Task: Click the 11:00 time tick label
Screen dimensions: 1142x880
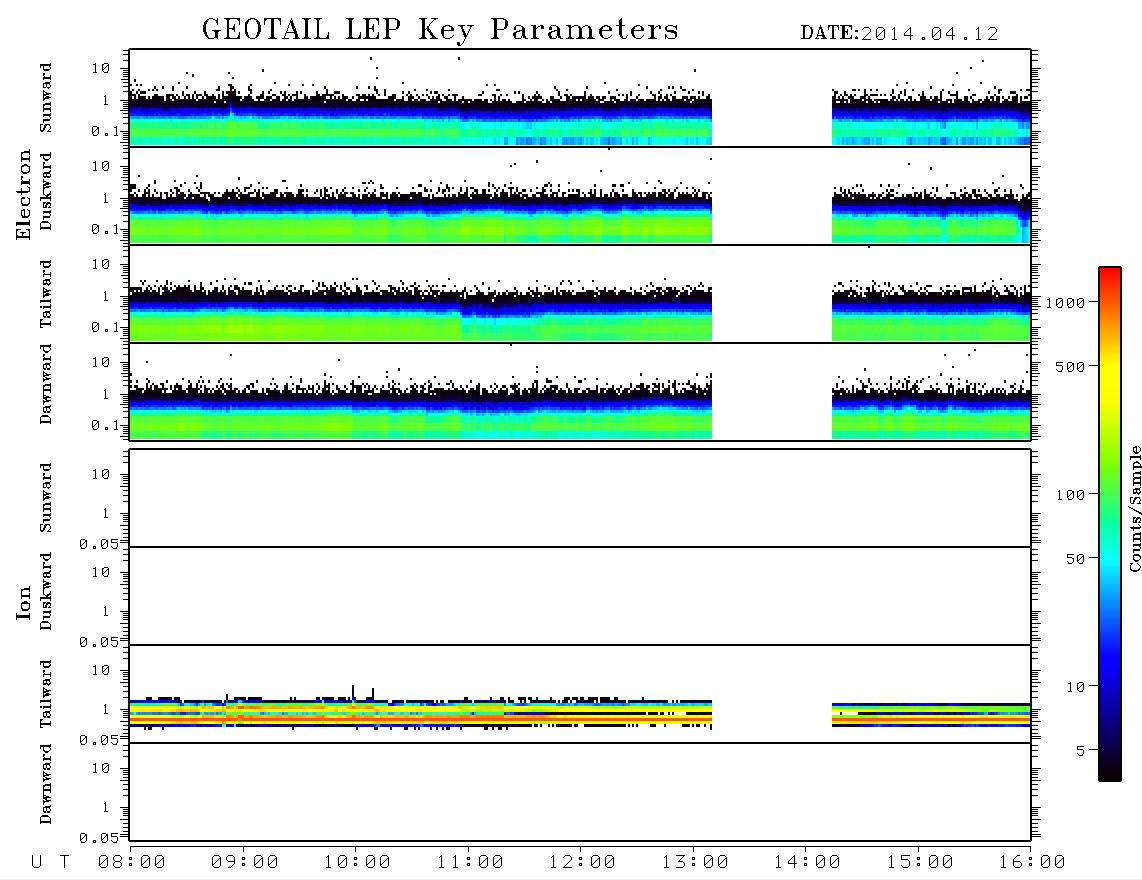Action: (x=470, y=863)
